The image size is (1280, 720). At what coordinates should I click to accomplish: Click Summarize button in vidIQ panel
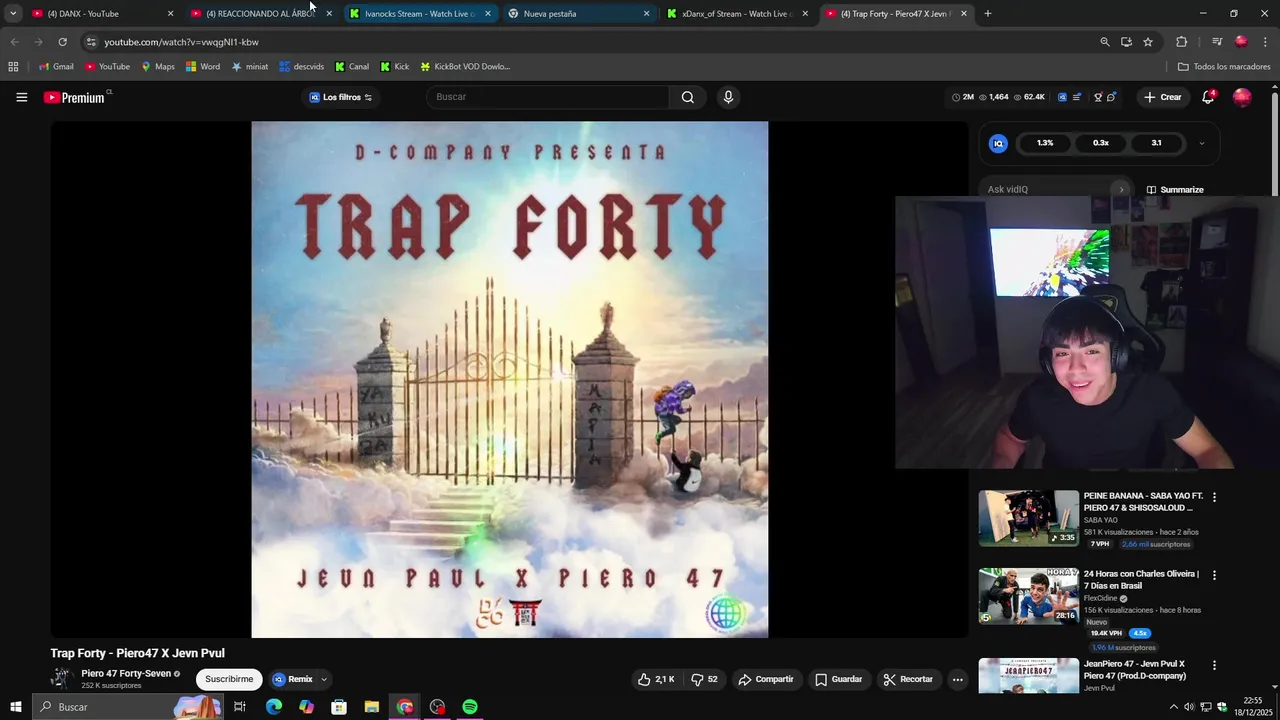1175,189
